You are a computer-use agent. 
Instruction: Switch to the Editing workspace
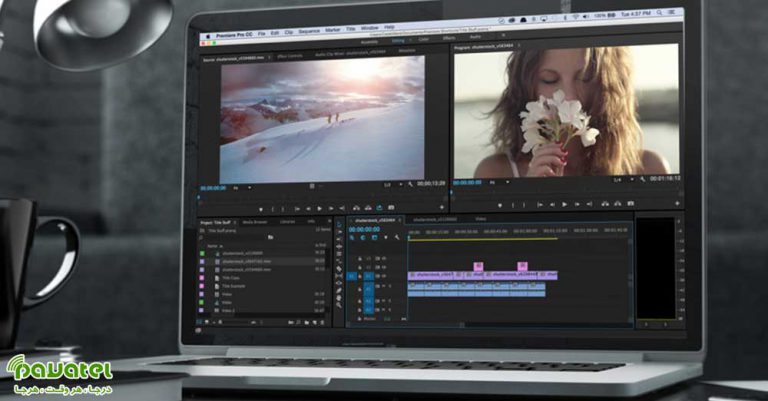pyautogui.click(x=398, y=41)
